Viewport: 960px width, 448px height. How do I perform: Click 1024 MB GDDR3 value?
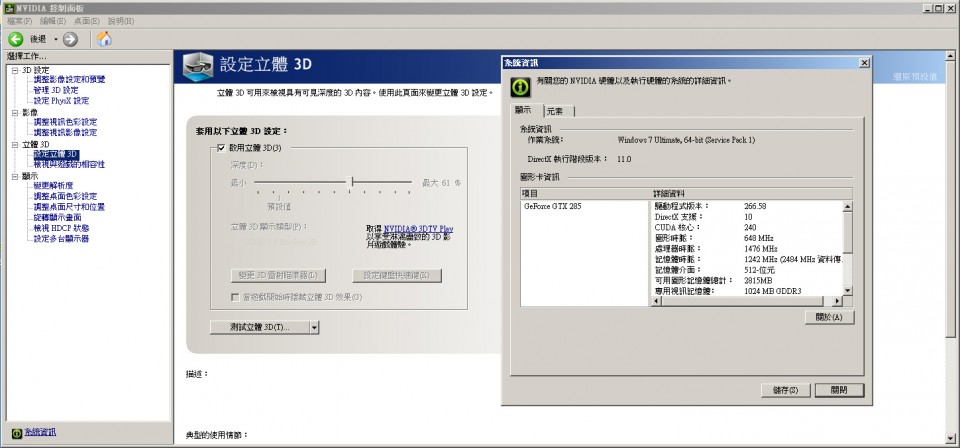773,291
